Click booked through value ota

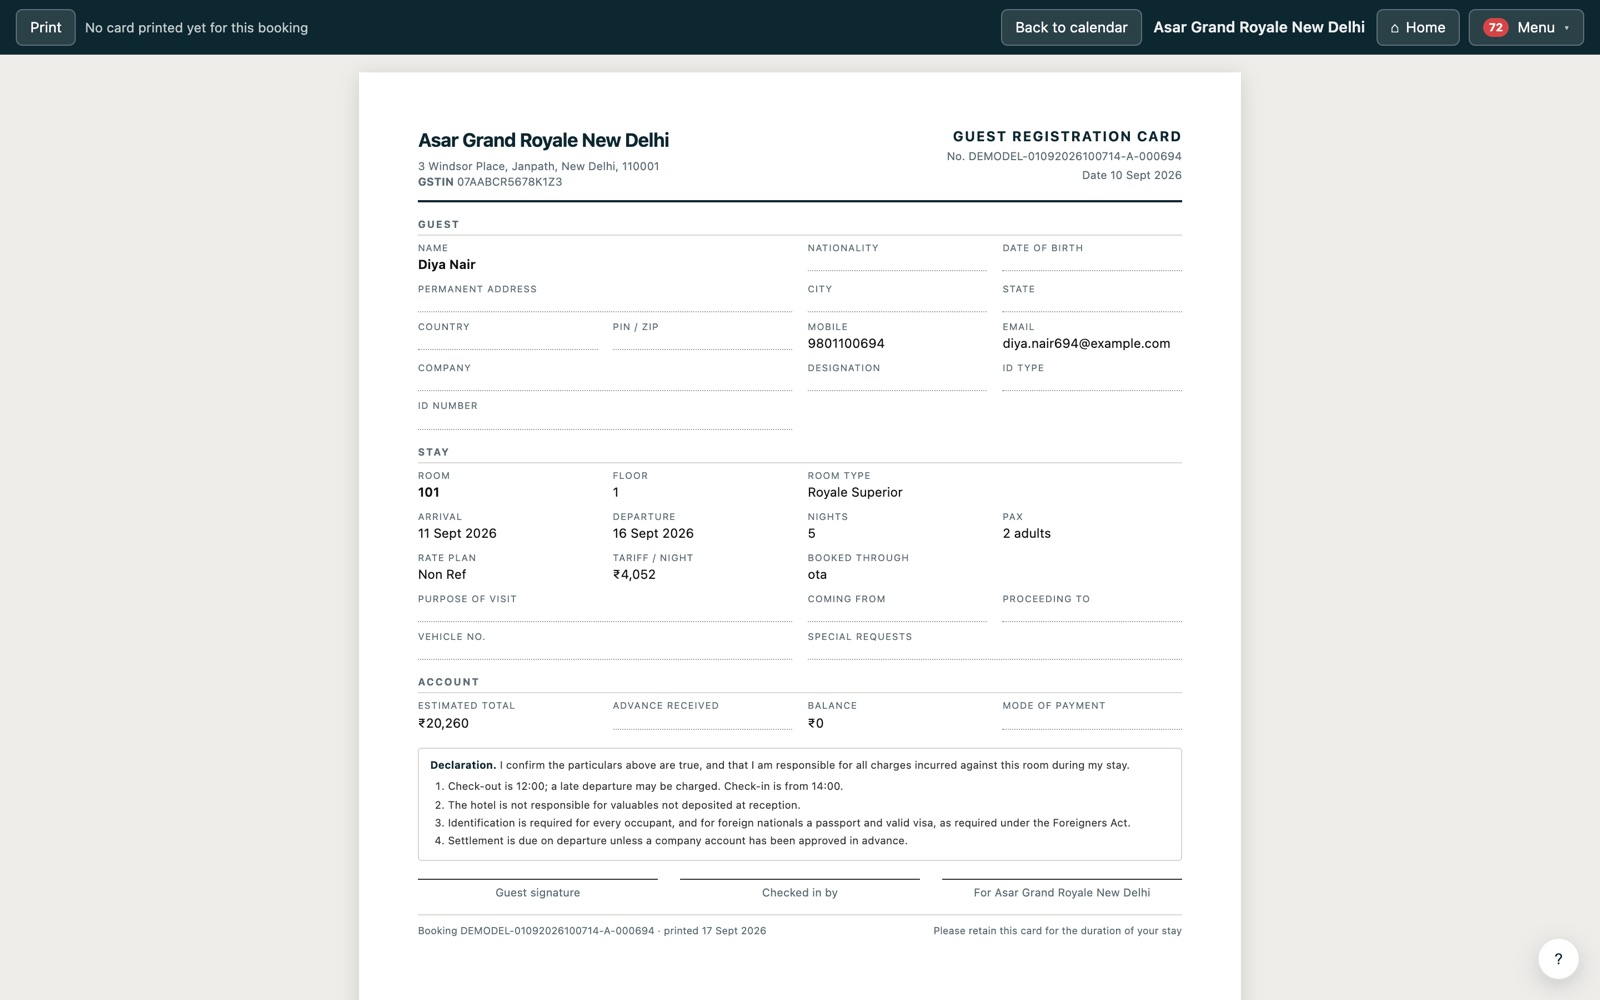(817, 574)
